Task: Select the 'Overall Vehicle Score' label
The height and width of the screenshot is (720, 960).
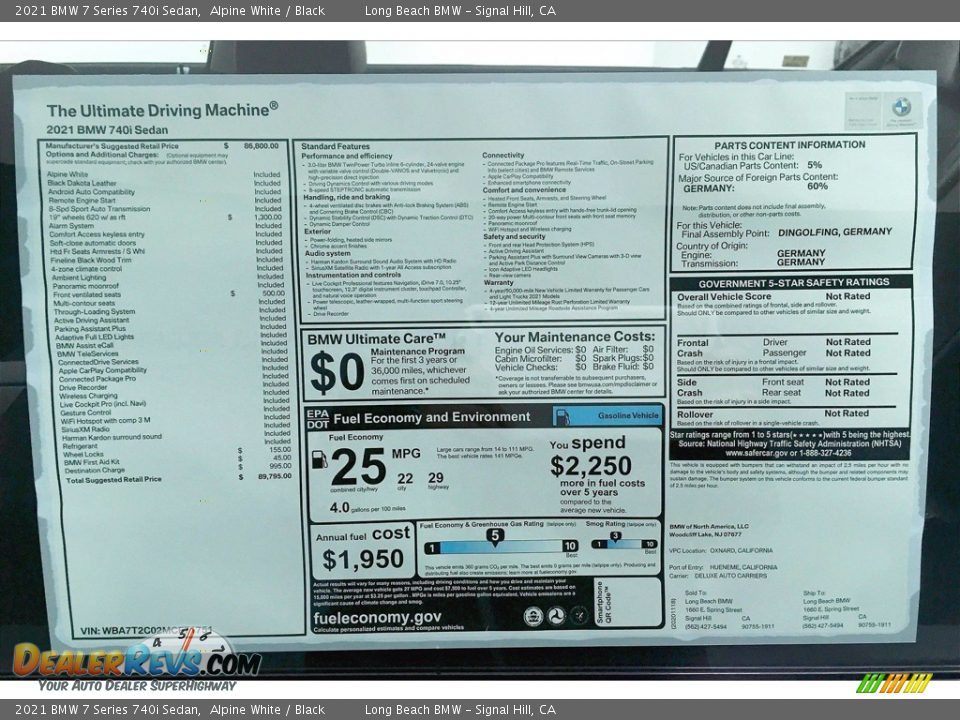Action: [724, 296]
